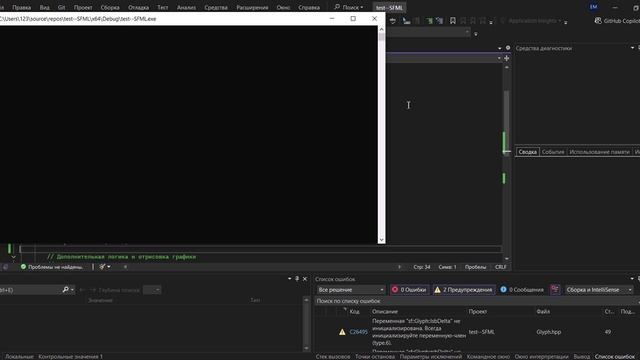Toggle the 0 Сообщения filter
Viewport: 640px width, 360px height.
[522, 290]
